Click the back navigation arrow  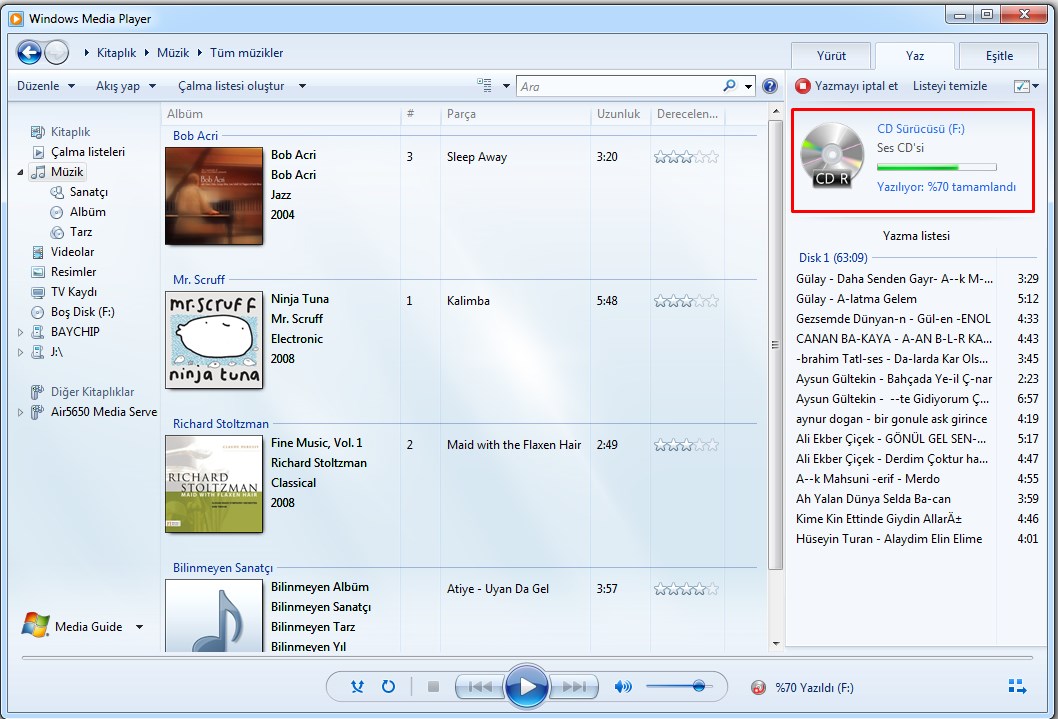(x=30, y=52)
